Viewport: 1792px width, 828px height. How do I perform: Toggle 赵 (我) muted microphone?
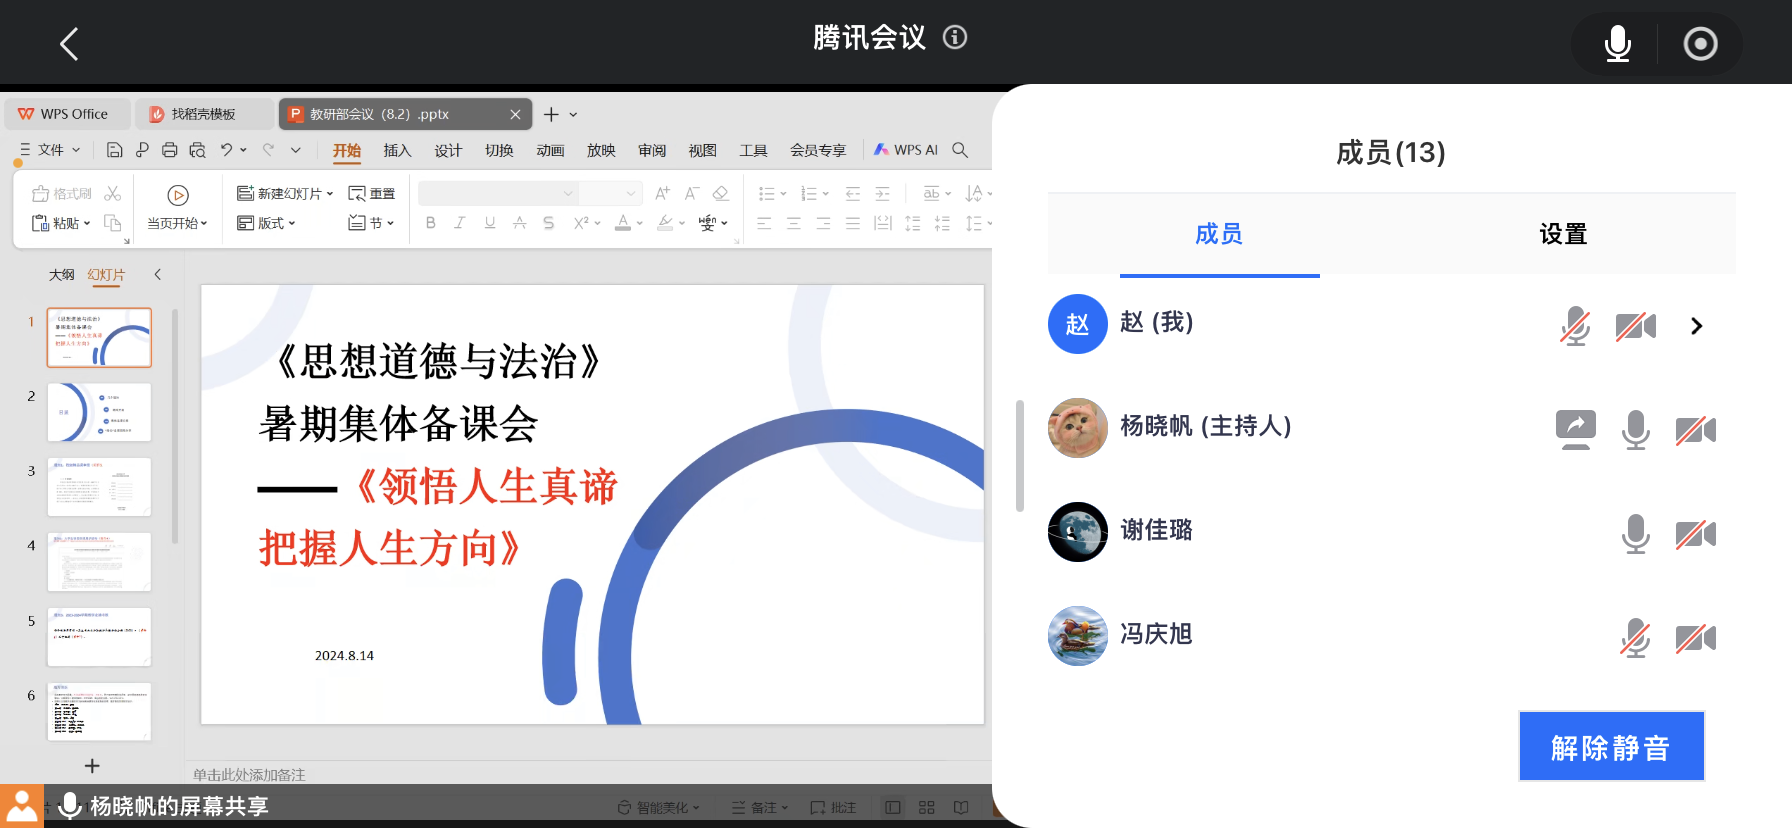[x=1575, y=326]
